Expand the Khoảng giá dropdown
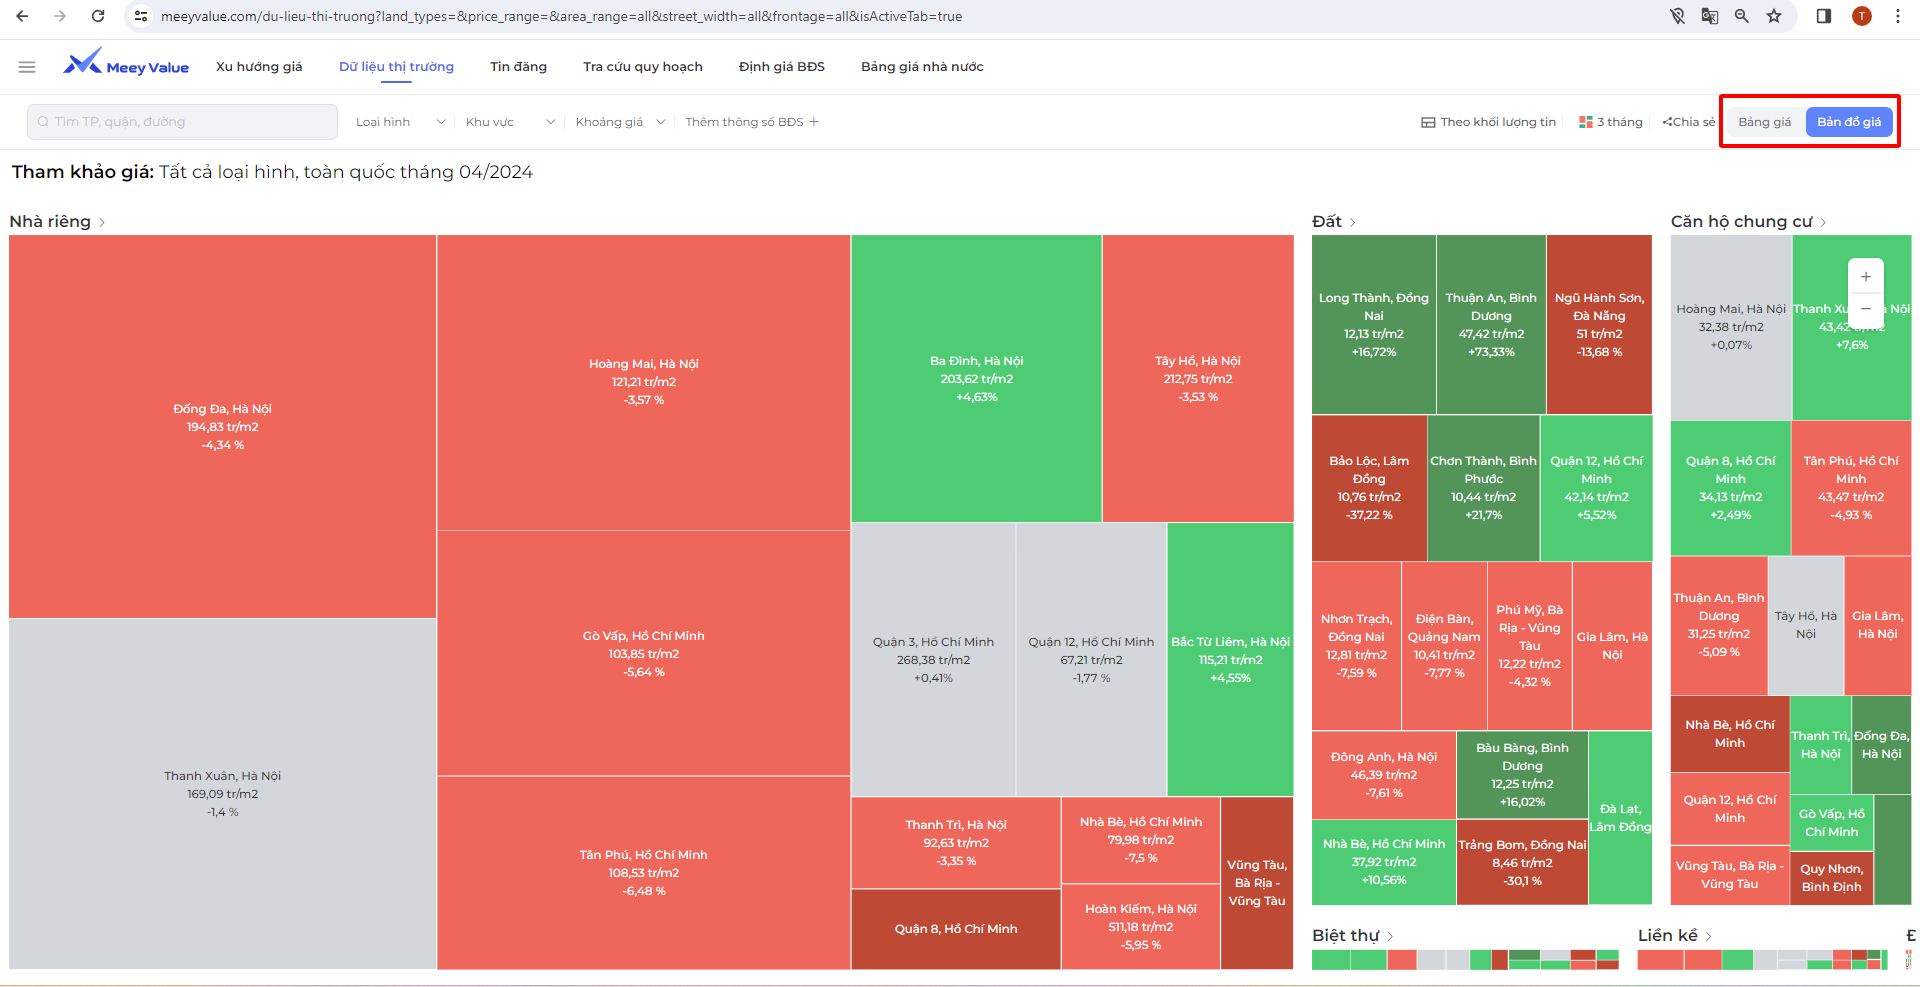Image resolution: width=1920 pixels, height=987 pixels. (x=619, y=122)
